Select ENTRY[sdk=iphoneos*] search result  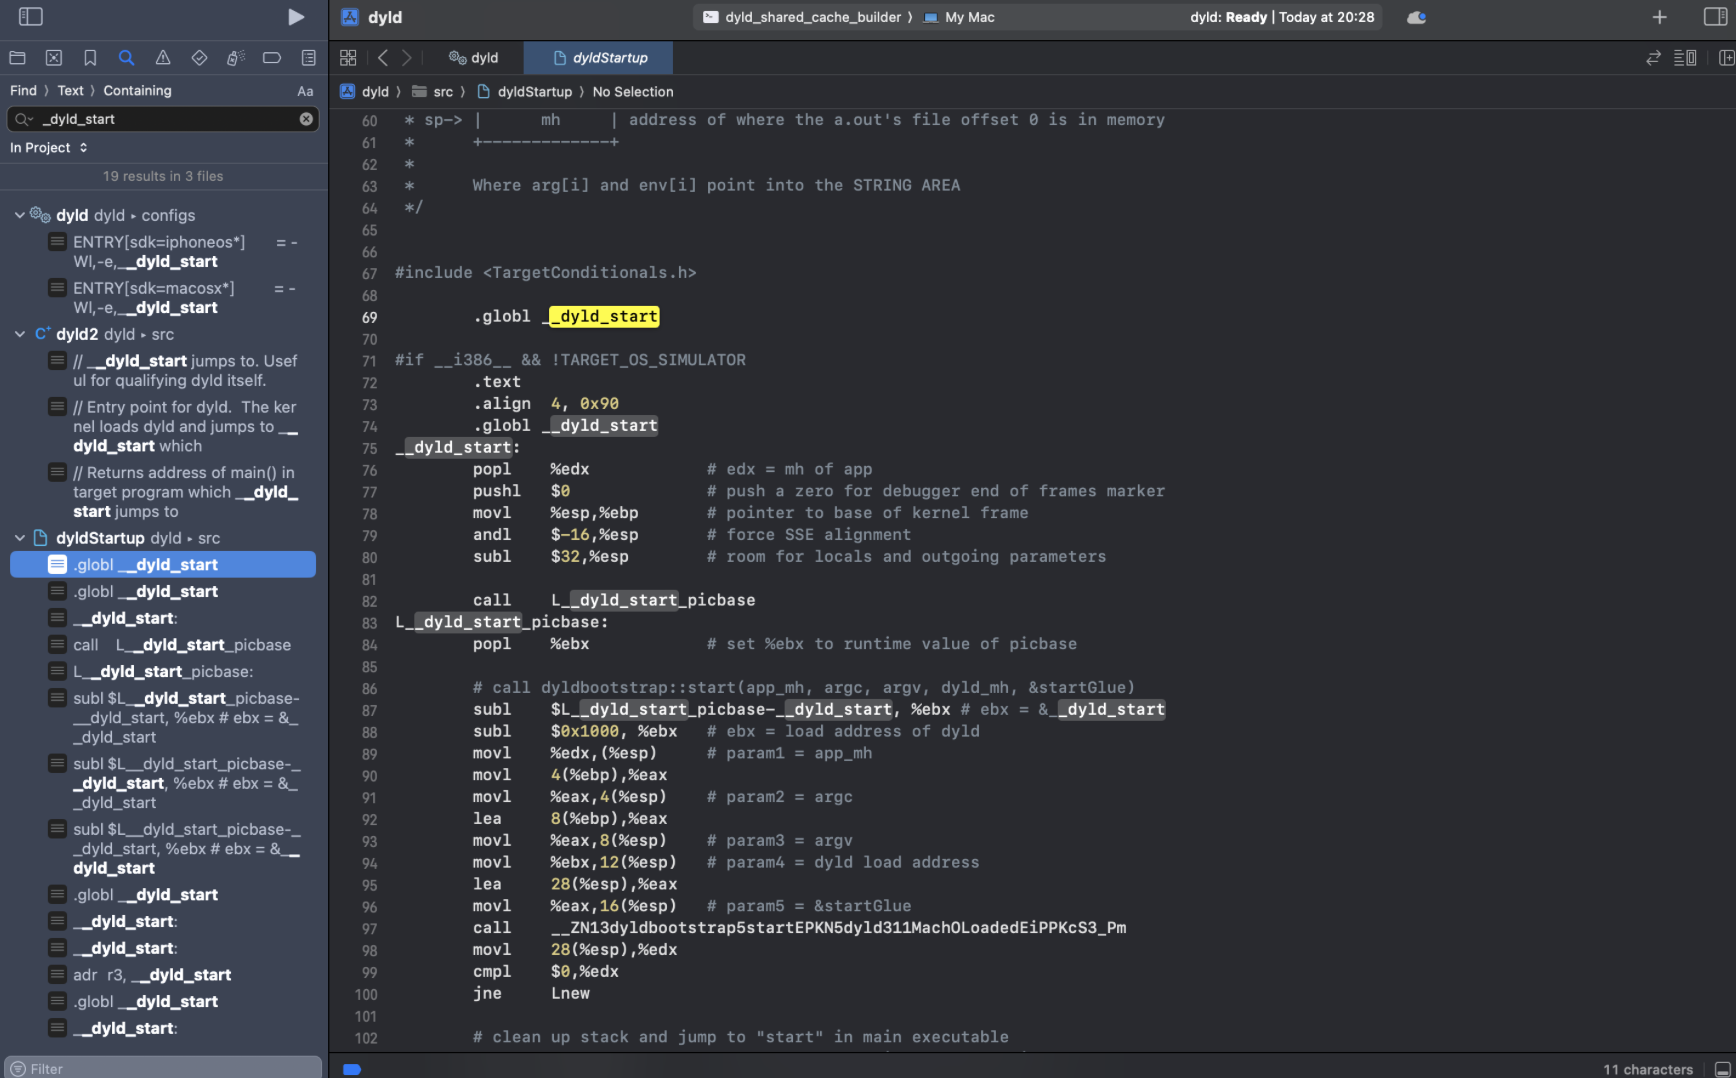[163, 252]
